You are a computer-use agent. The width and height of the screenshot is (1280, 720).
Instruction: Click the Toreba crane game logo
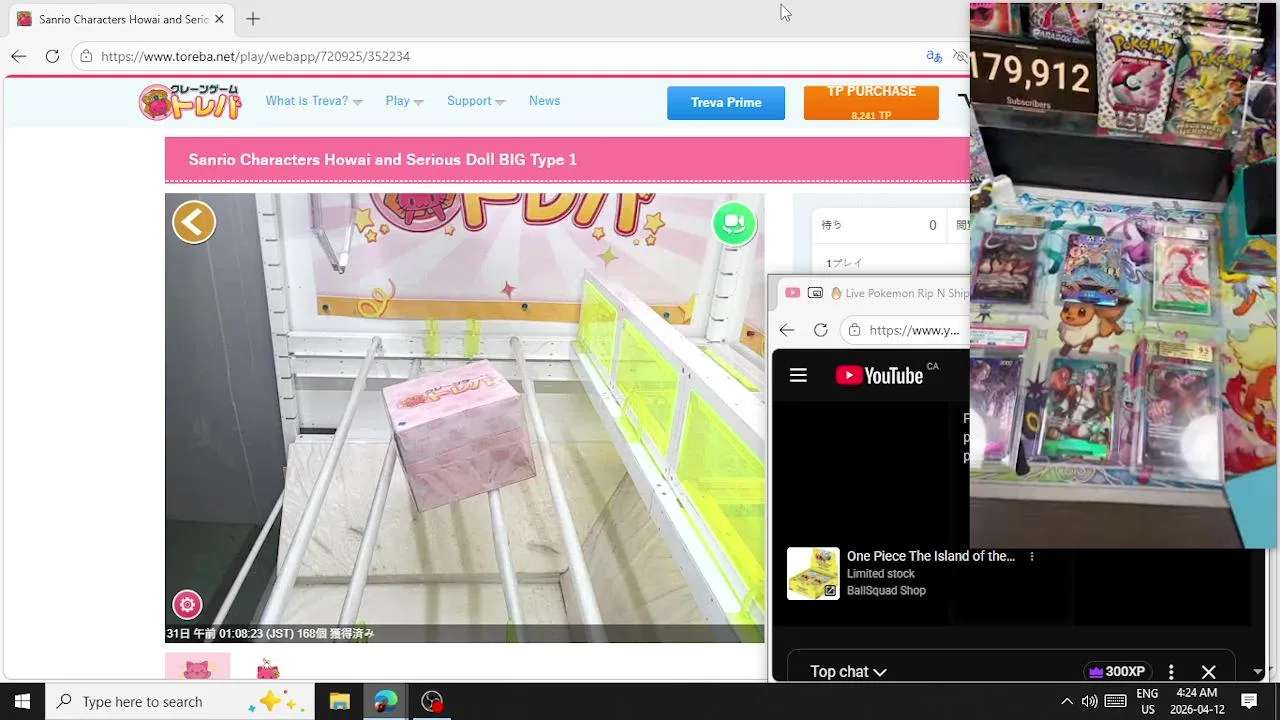(x=190, y=102)
